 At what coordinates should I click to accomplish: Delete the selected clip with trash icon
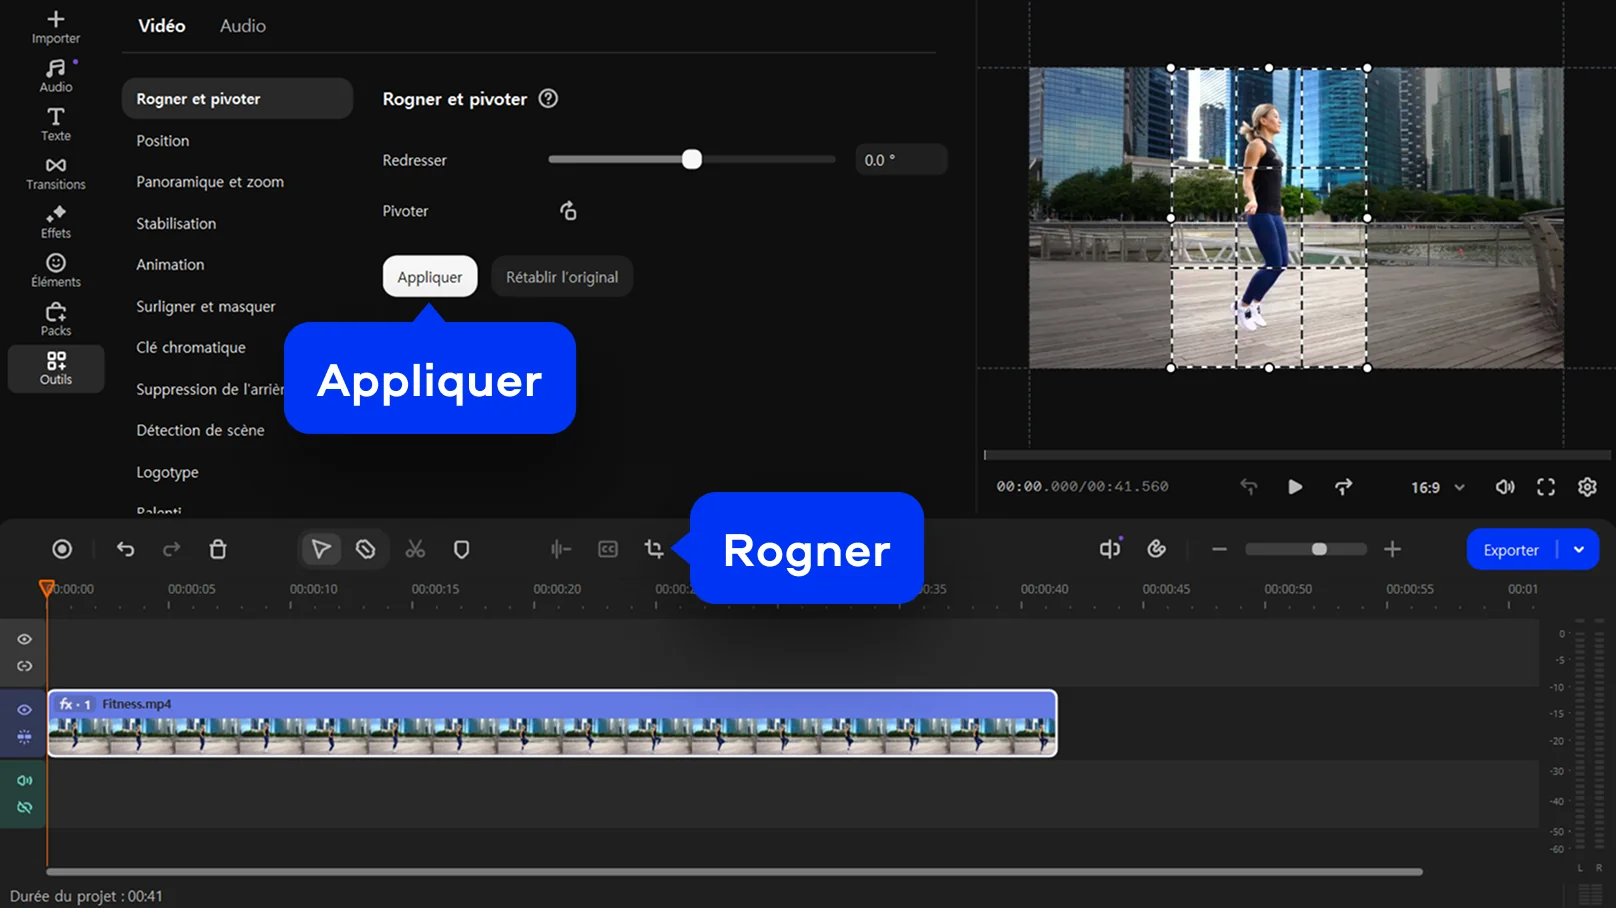218,549
